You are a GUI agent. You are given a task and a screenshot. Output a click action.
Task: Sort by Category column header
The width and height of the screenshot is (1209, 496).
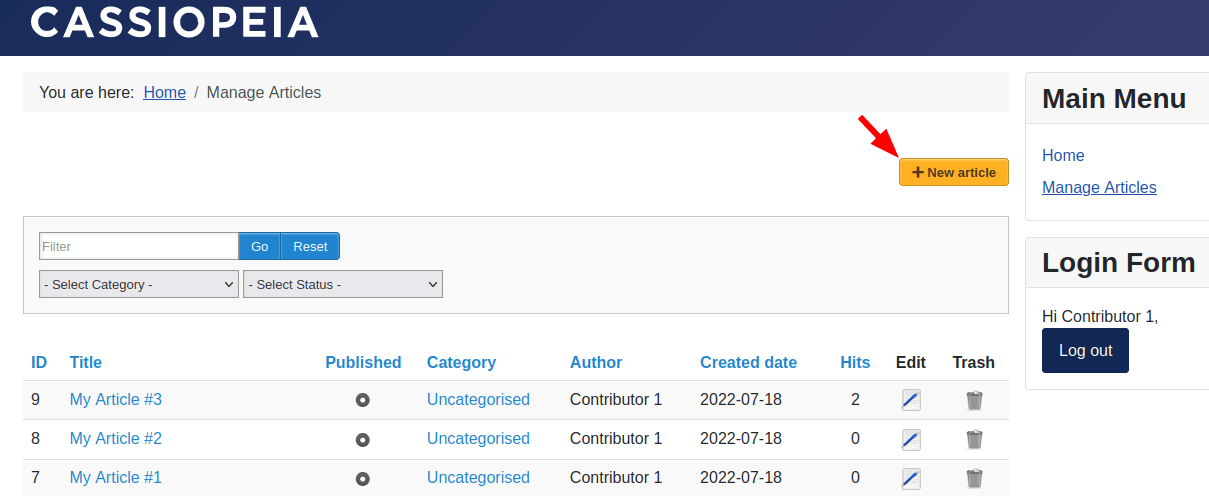coord(461,362)
